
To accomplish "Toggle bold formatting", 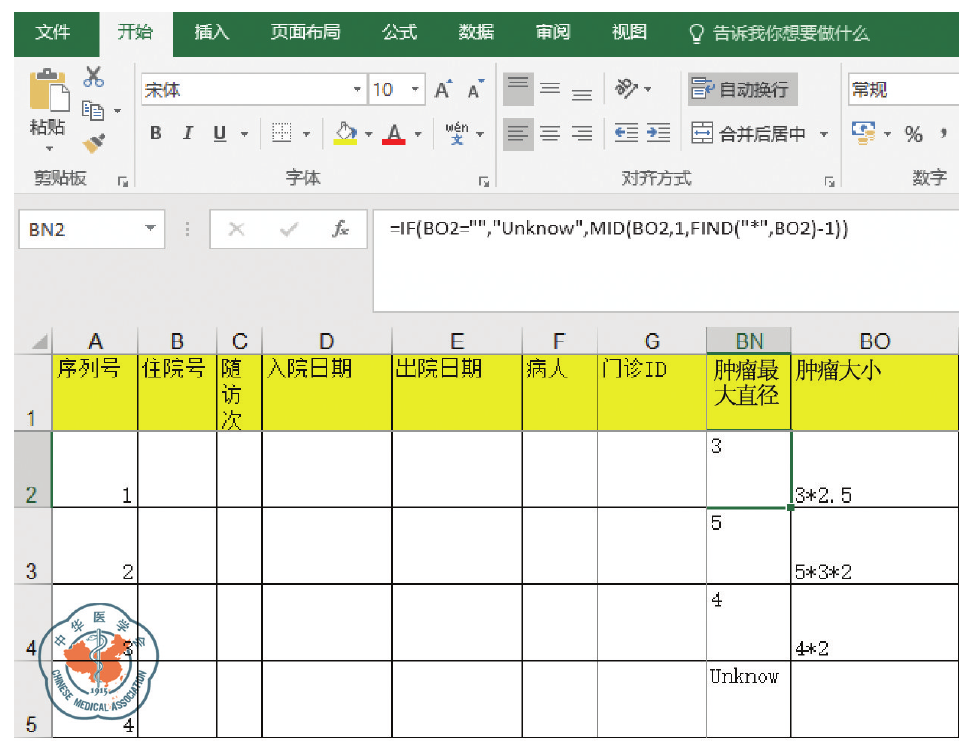I will pyautogui.click(x=156, y=134).
